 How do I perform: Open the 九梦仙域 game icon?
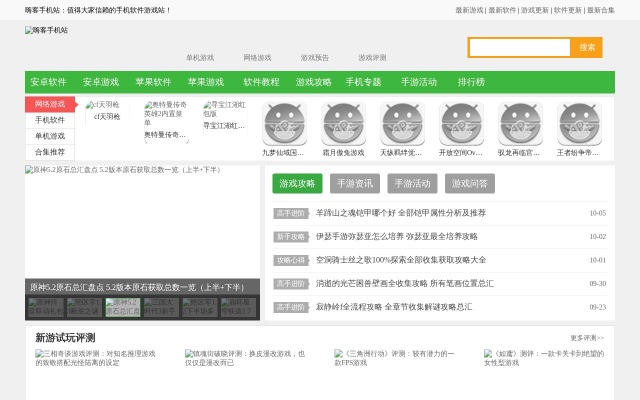[284, 124]
